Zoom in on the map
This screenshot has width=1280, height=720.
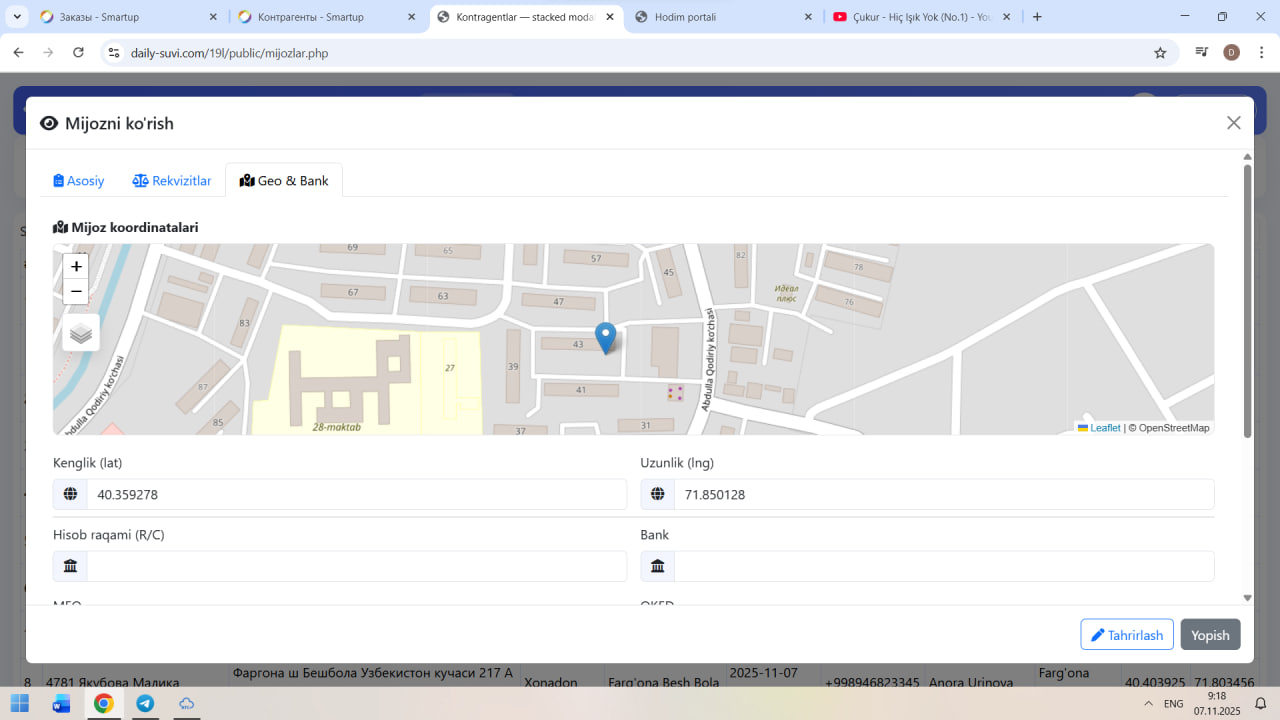(76, 267)
